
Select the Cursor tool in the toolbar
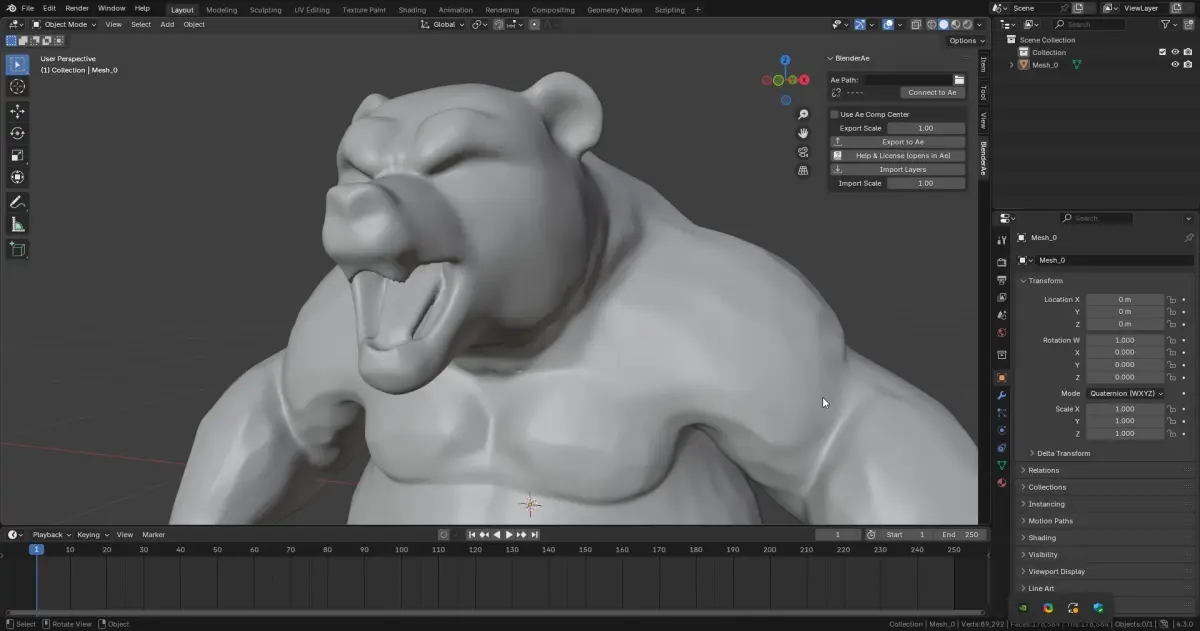(17, 87)
